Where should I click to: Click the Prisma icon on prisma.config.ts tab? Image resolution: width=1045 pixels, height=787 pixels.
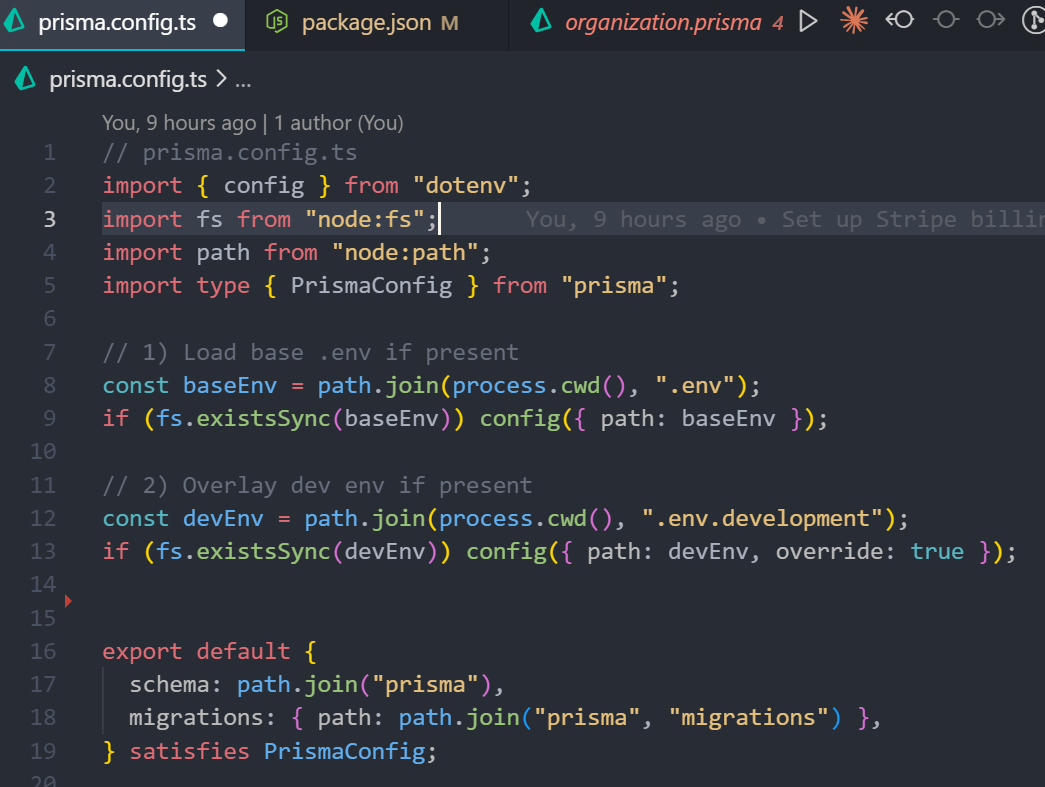click(15, 23)
